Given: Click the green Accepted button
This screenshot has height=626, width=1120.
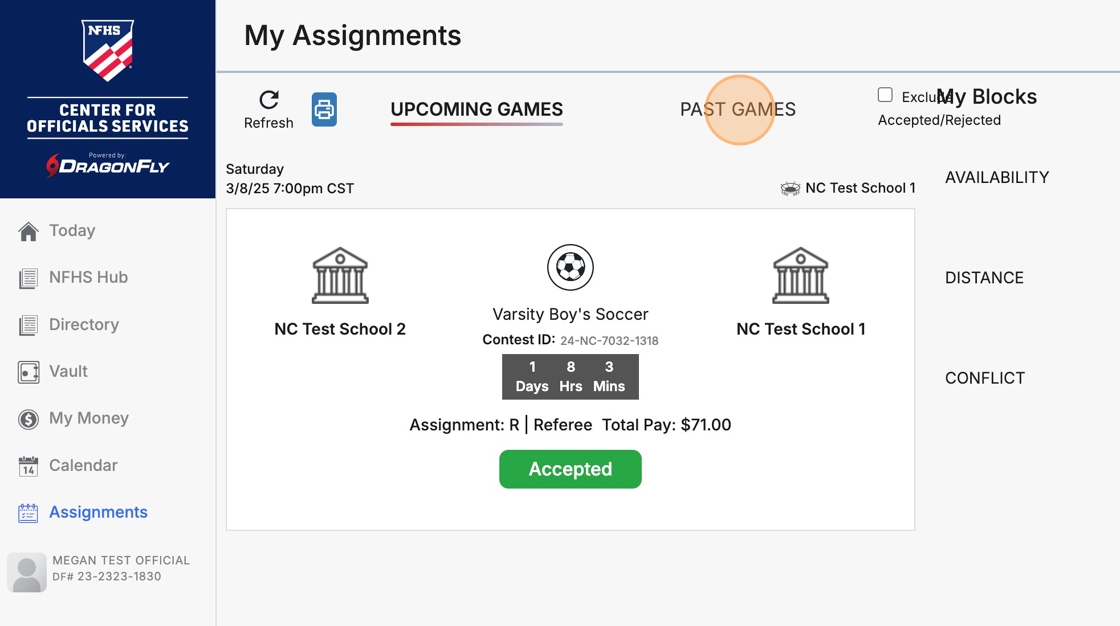Looking at the screenshot, I should pyautogui.click(x=570, y=469).
